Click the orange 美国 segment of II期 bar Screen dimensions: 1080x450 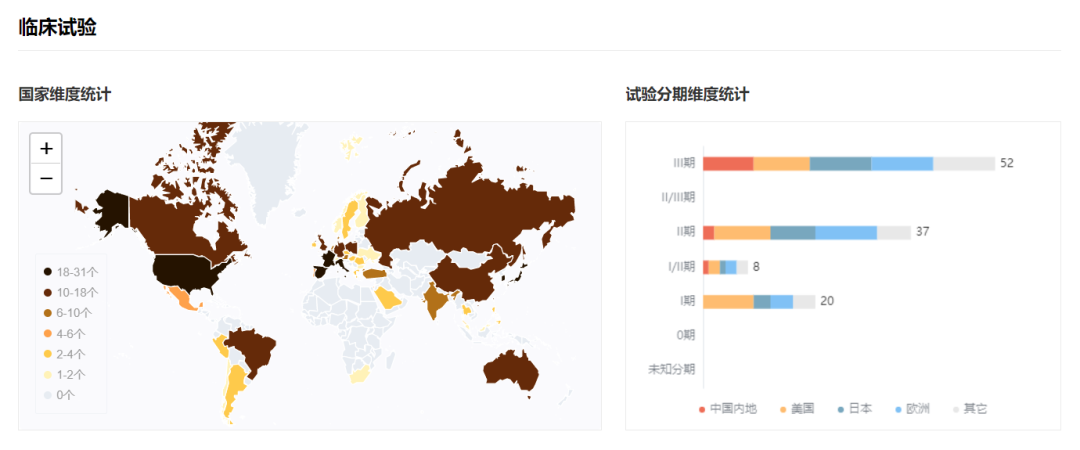point(742,232)
